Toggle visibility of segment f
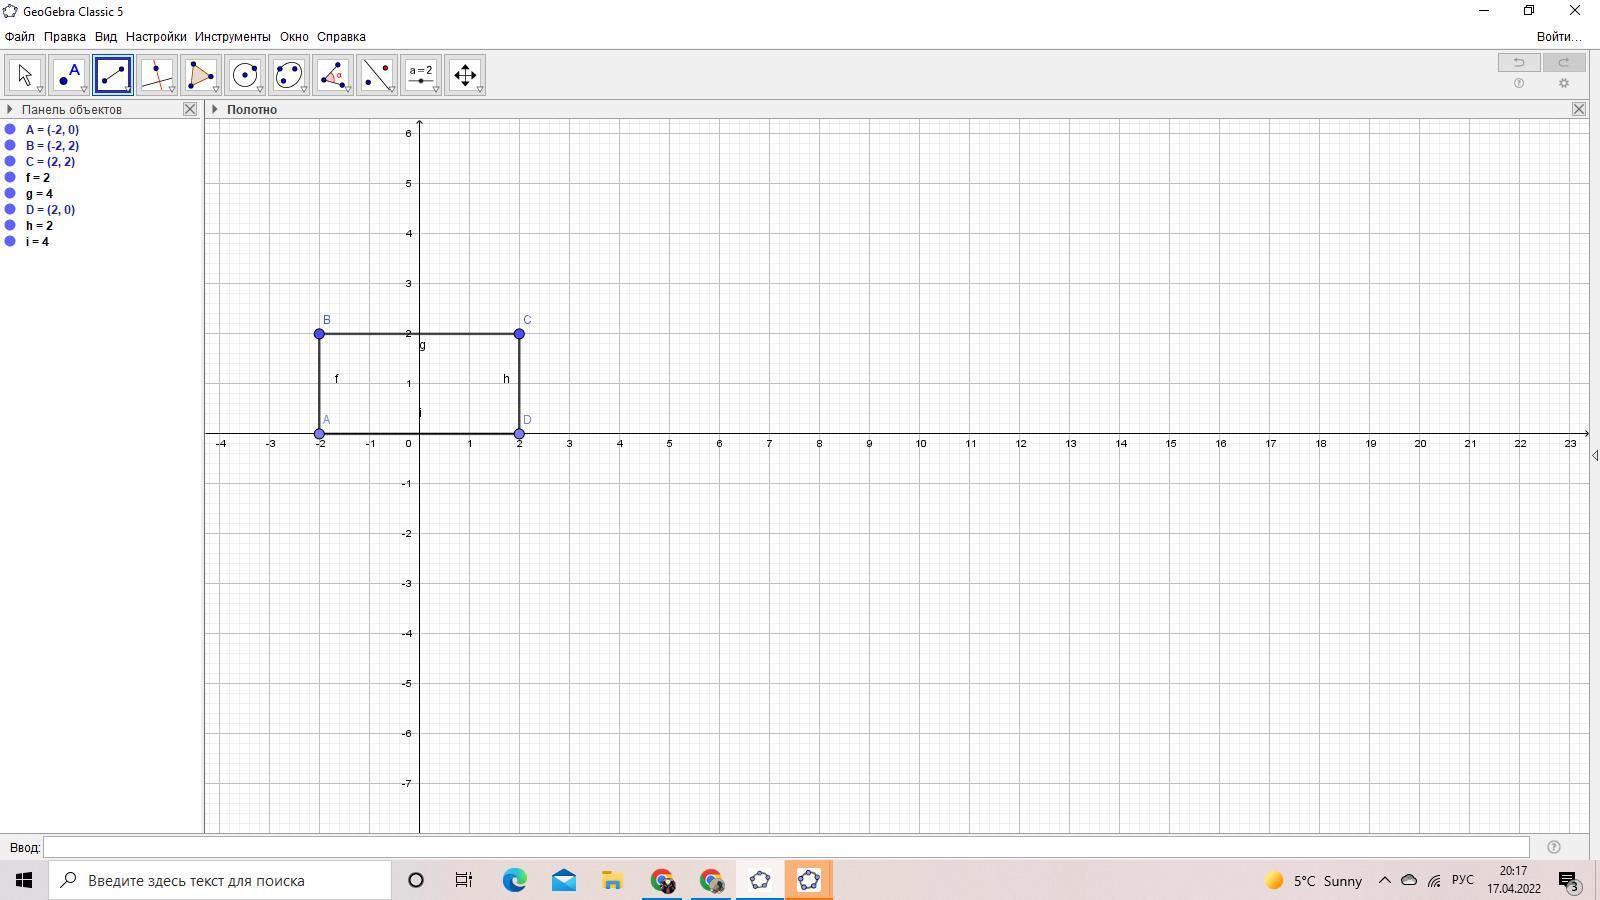The height and width of the screenshot is (900, 1600). (x=10, y=177)
